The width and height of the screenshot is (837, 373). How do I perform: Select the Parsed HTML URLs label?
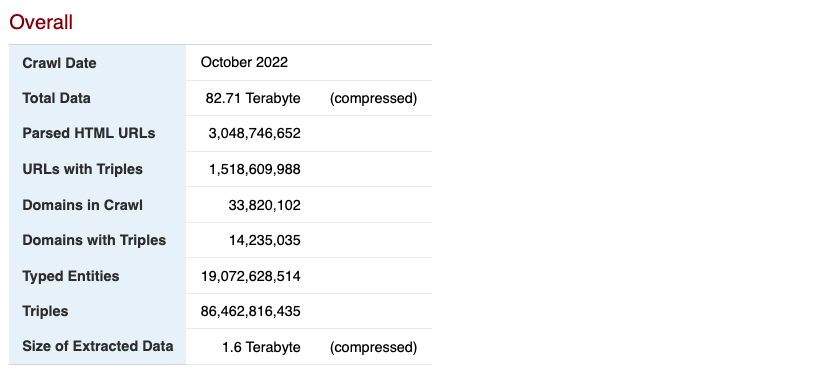click(89, 133)
